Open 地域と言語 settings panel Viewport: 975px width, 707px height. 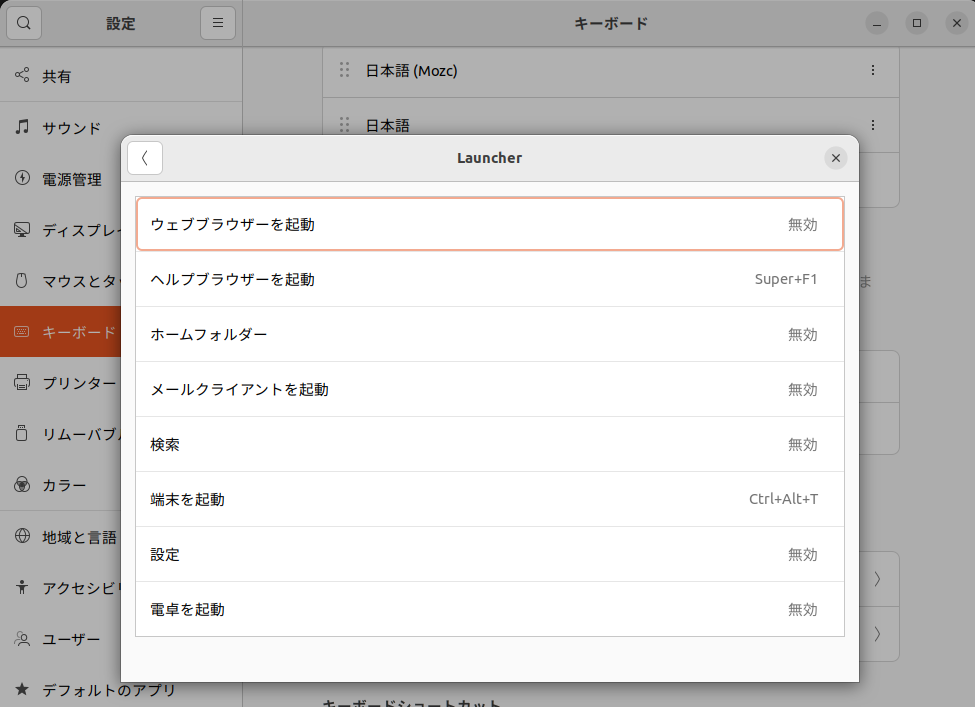[60, 536]
